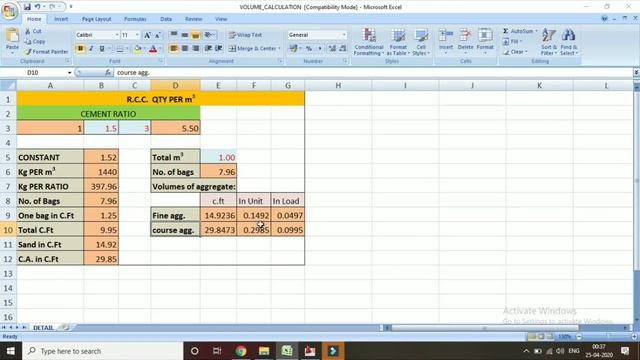Open Format as Table gallery
The image size is (640, 360).
point(398,42)
